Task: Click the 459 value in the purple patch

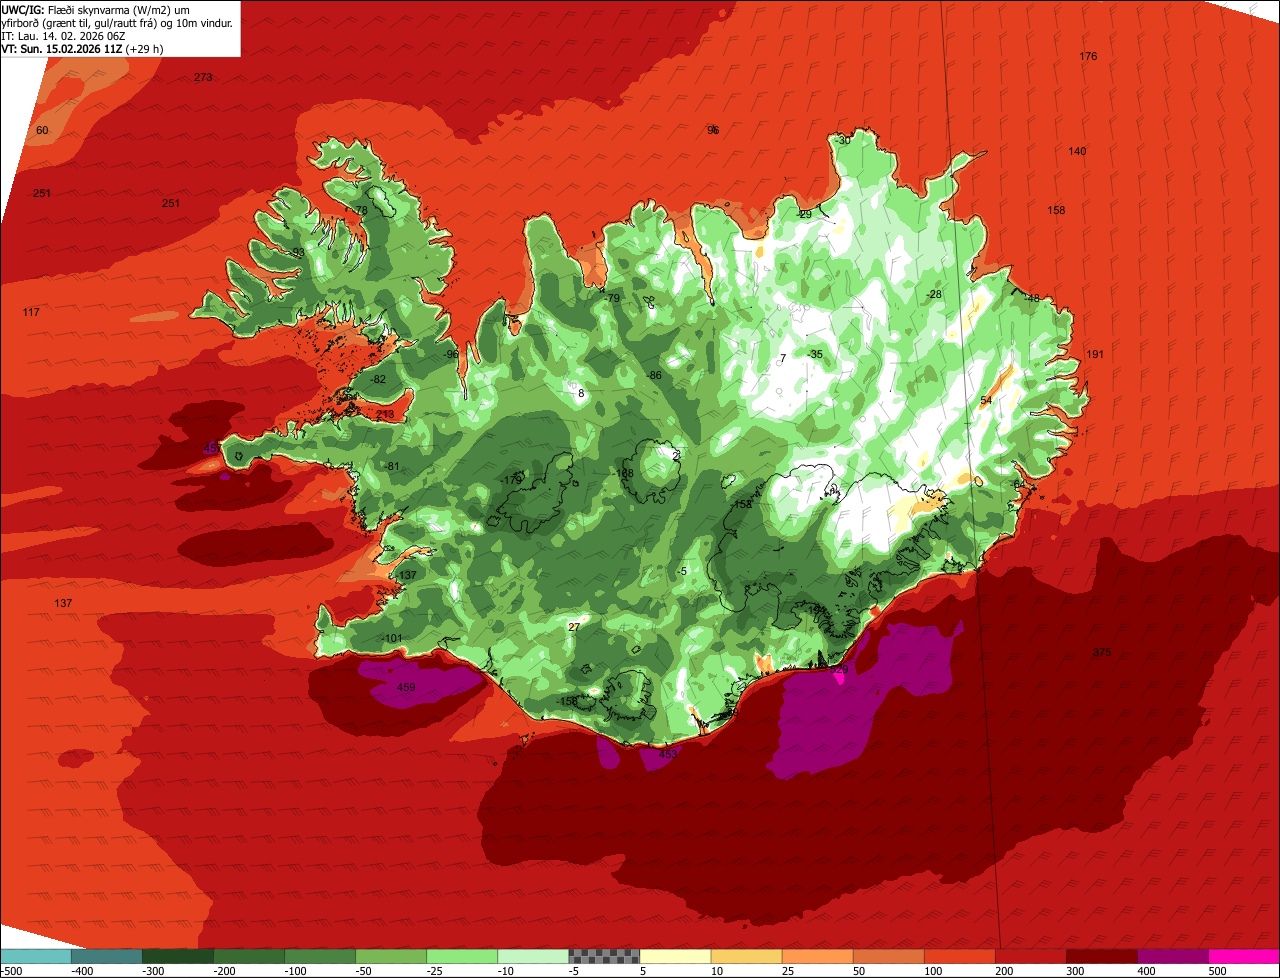Action: coord(406,687)
